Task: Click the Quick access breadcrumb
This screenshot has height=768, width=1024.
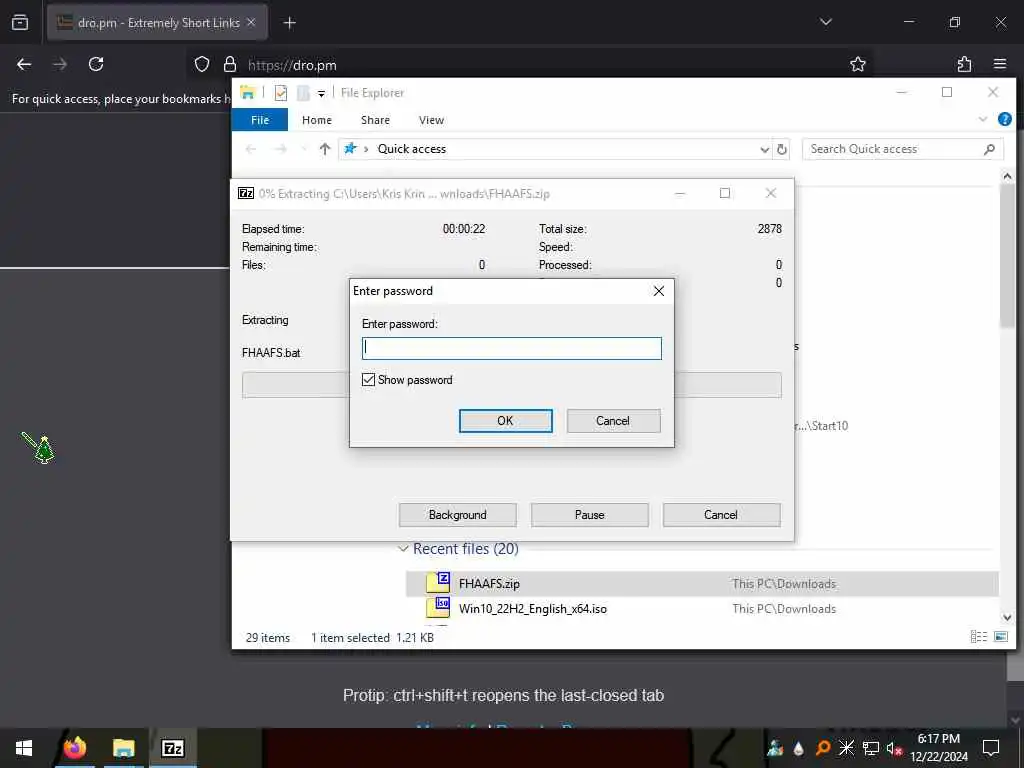Action: (x=411, y=149)
